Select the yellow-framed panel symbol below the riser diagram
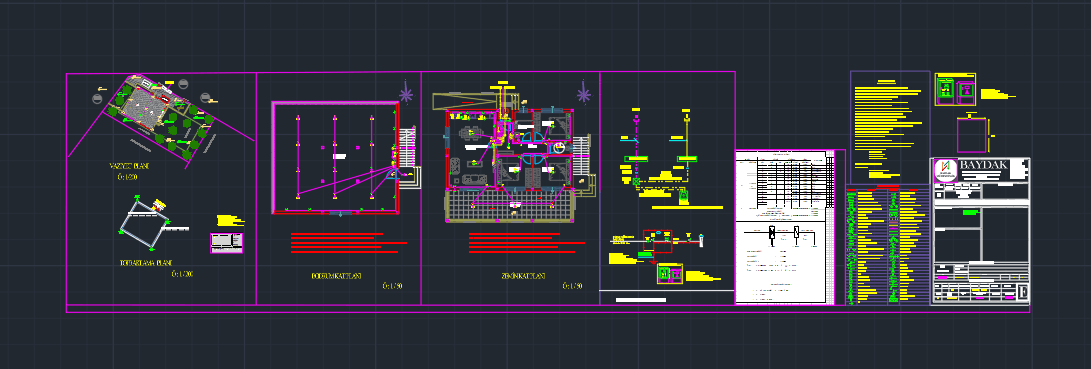 coord(670,273)
